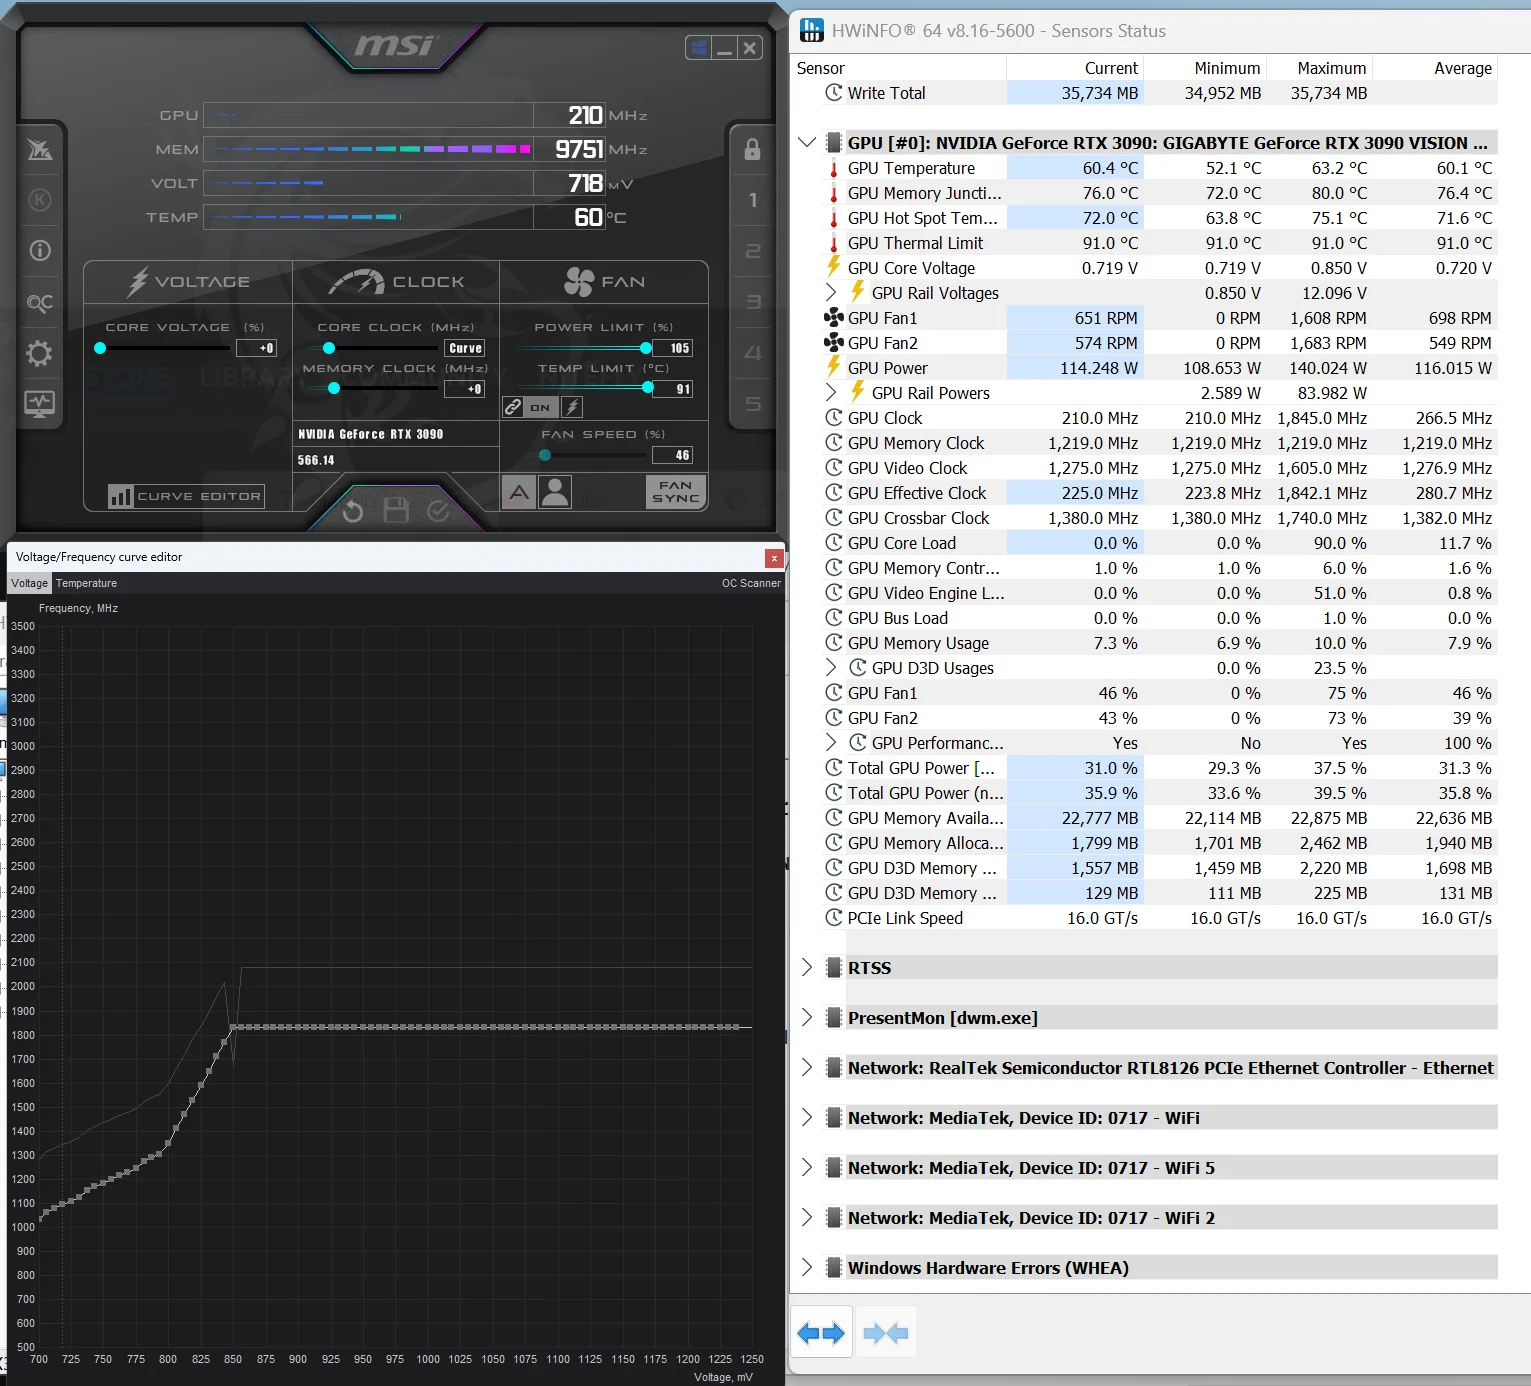Click the user-defined fan profile icon

point(554,491)
